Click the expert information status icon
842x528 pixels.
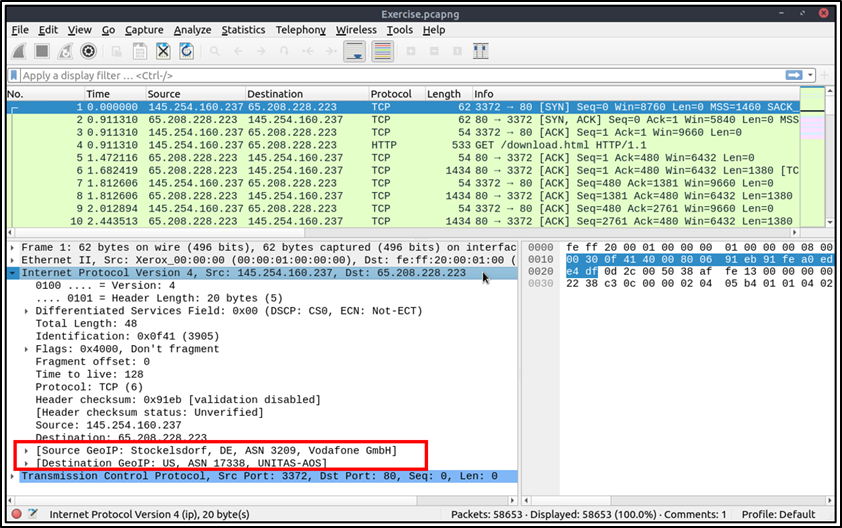(15, 514)
